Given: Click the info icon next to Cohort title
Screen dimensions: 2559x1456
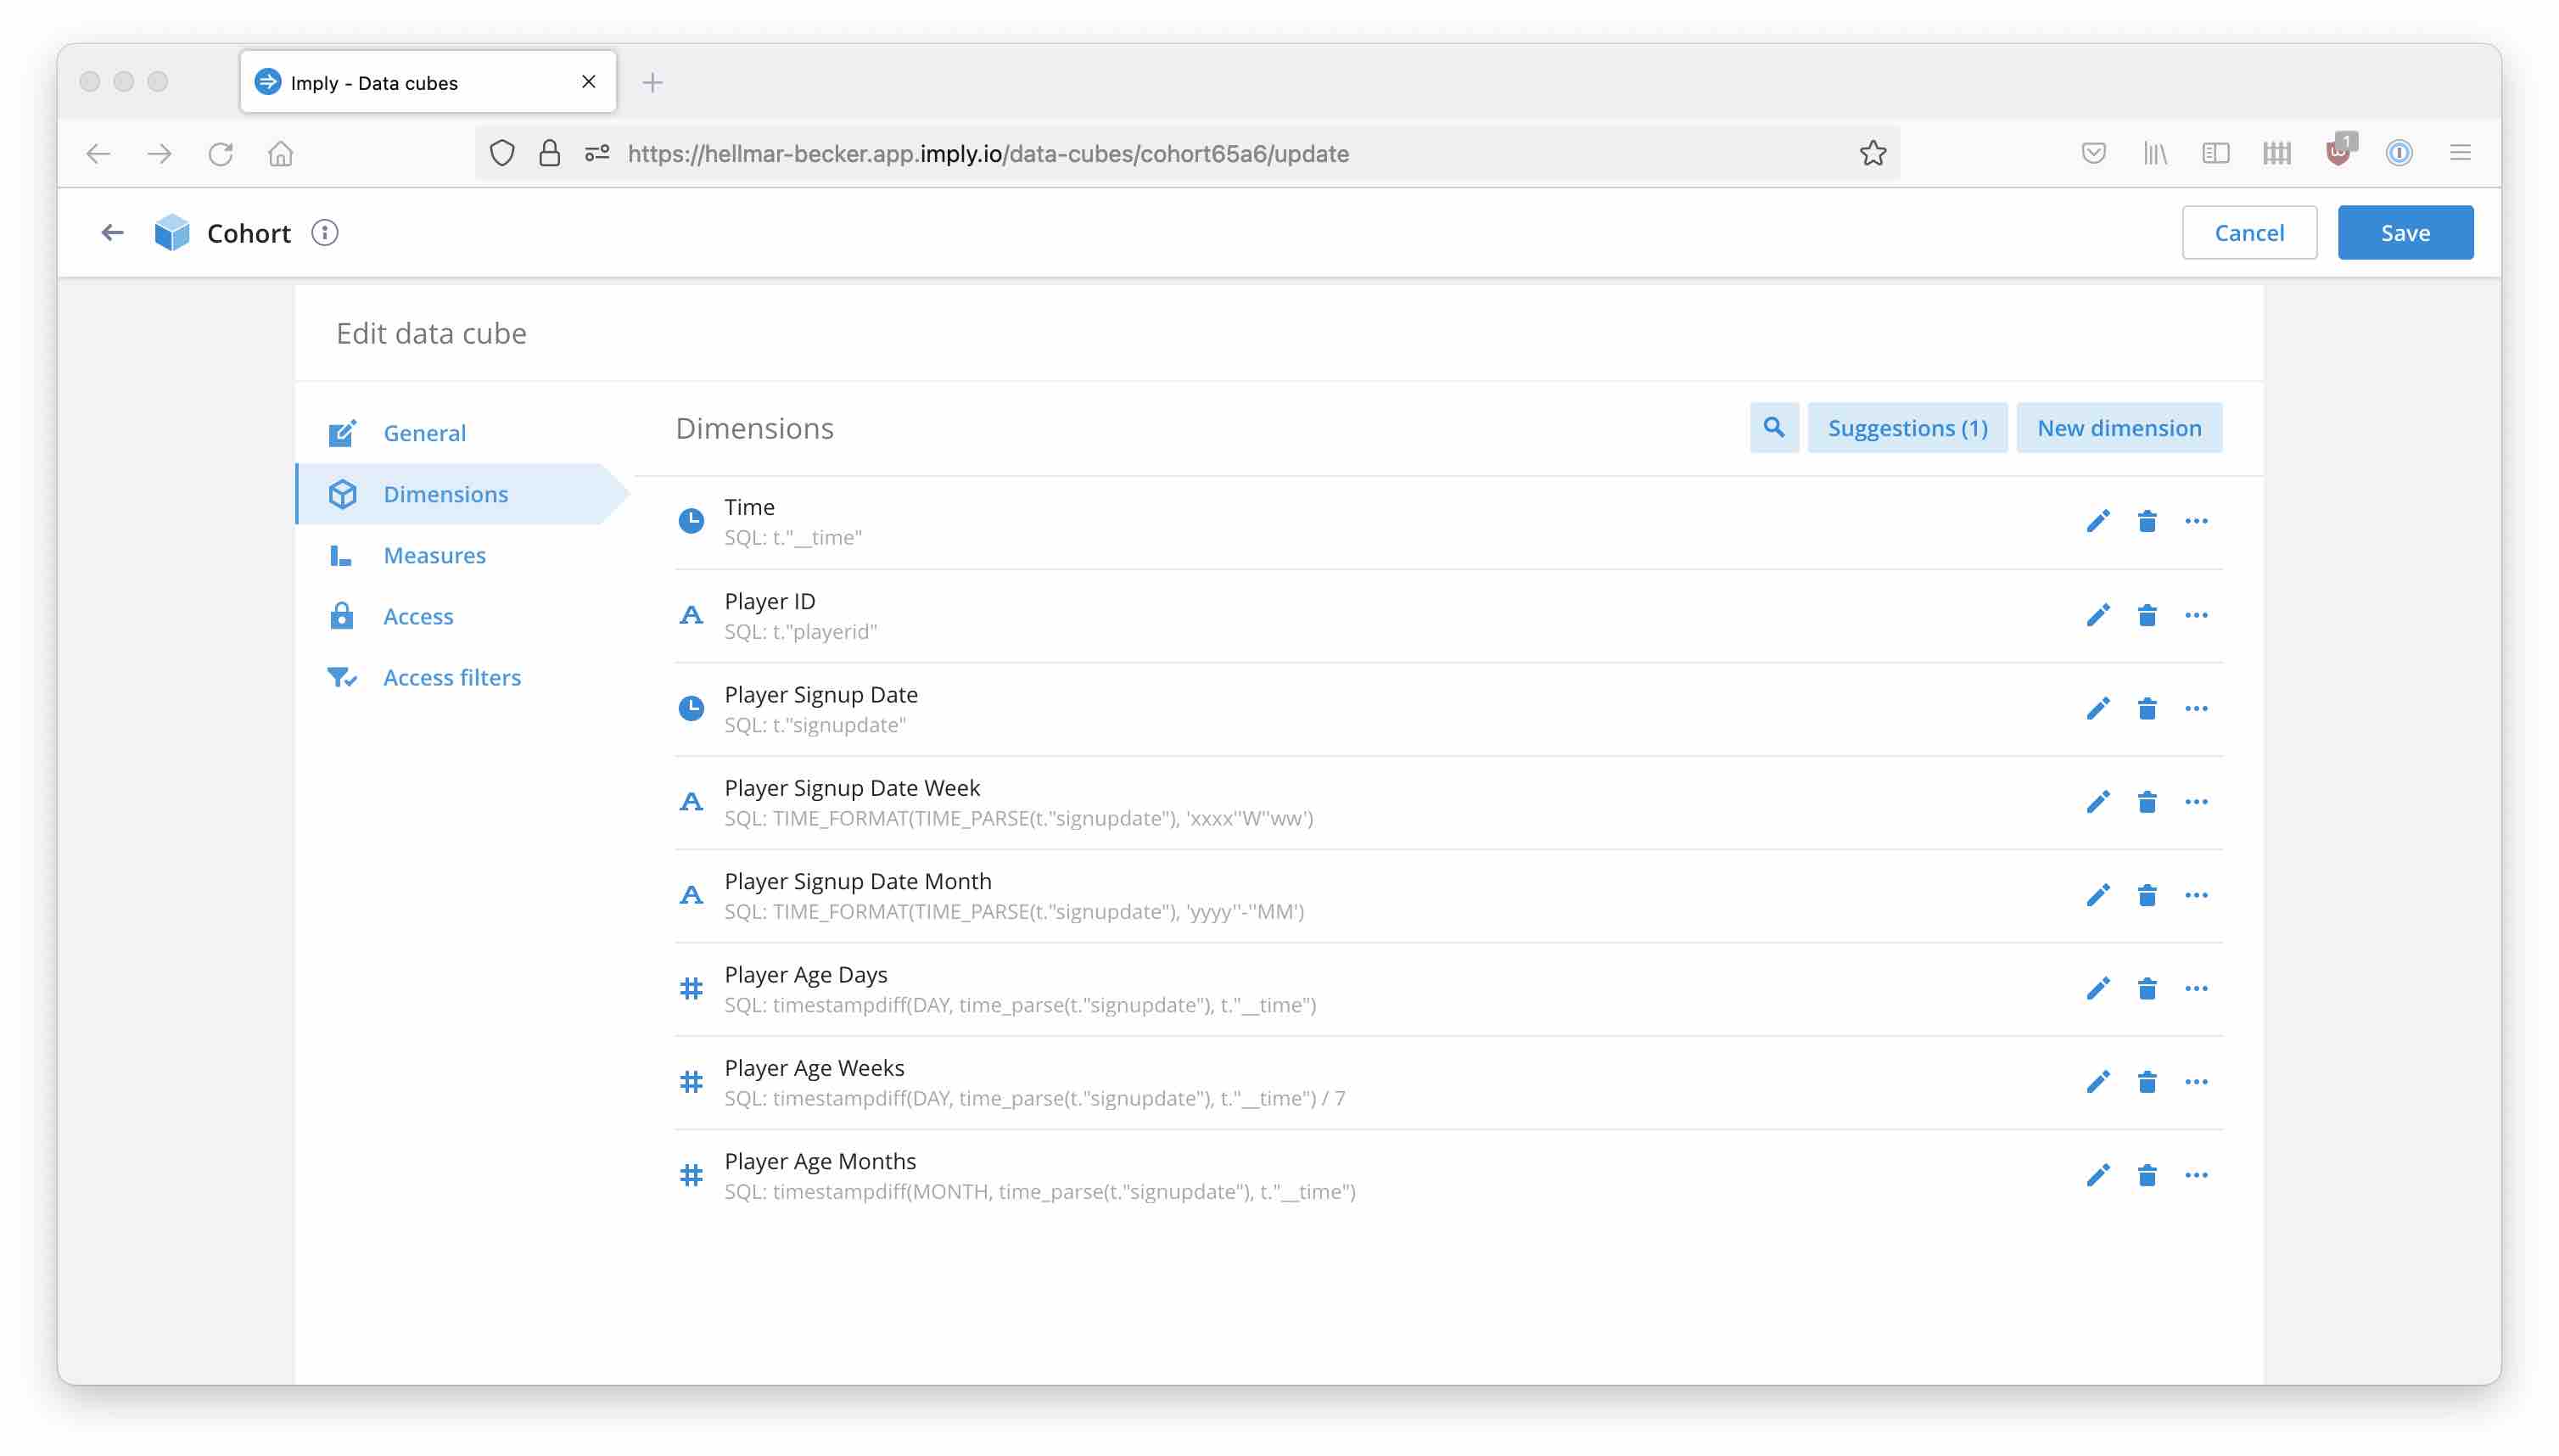Looking at the screenshot, I should tap(323, 232).
